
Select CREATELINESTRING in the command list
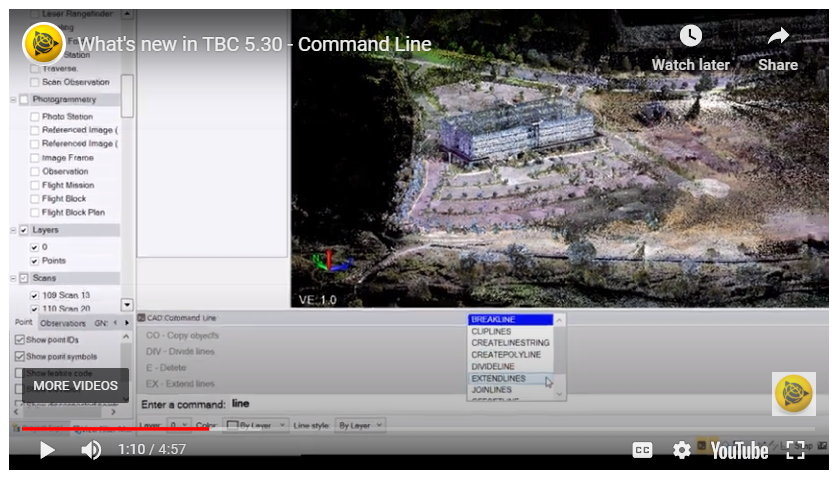tap(510, 343)
